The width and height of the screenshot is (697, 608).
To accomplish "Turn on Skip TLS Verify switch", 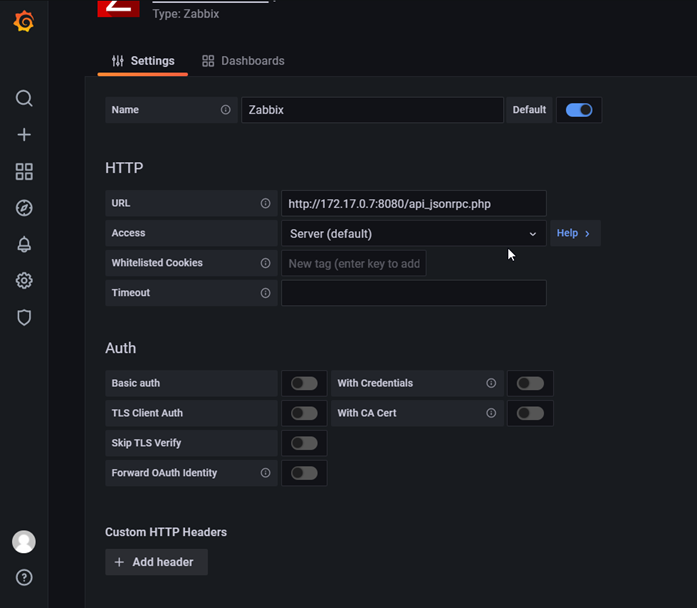I will click(x=304, y=443).
